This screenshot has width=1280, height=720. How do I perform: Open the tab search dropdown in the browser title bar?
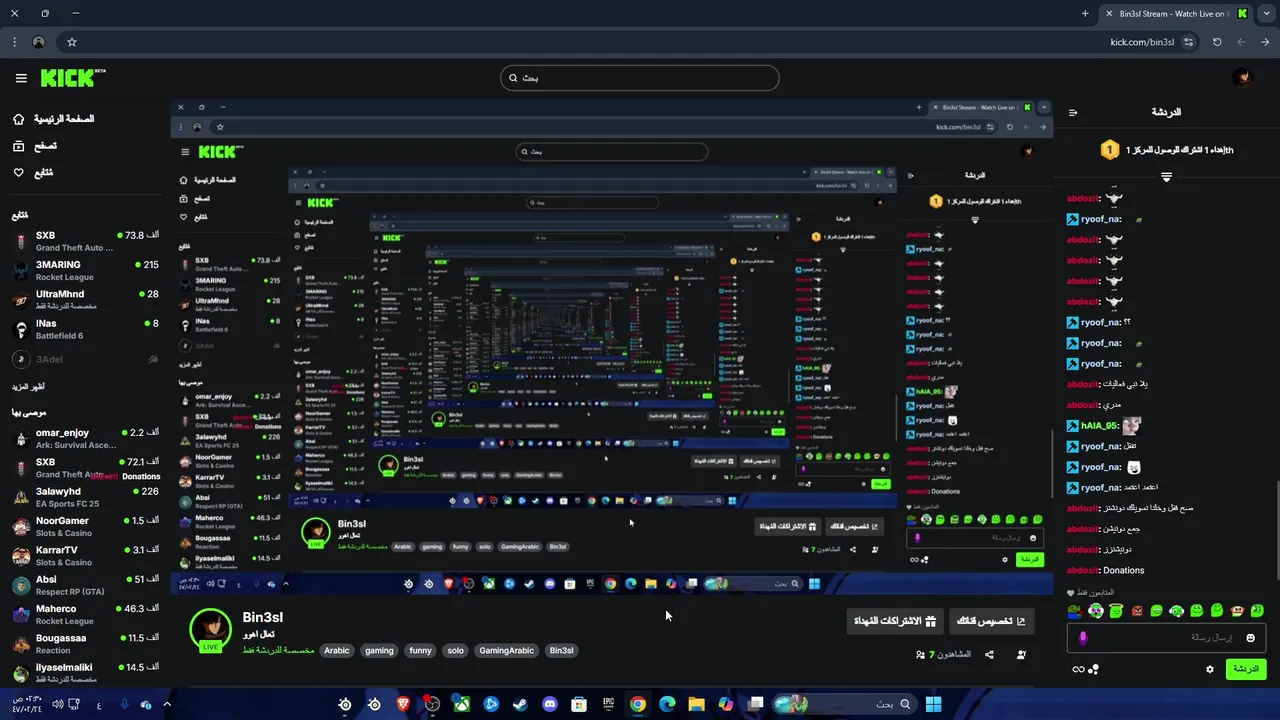[1266, 13]
